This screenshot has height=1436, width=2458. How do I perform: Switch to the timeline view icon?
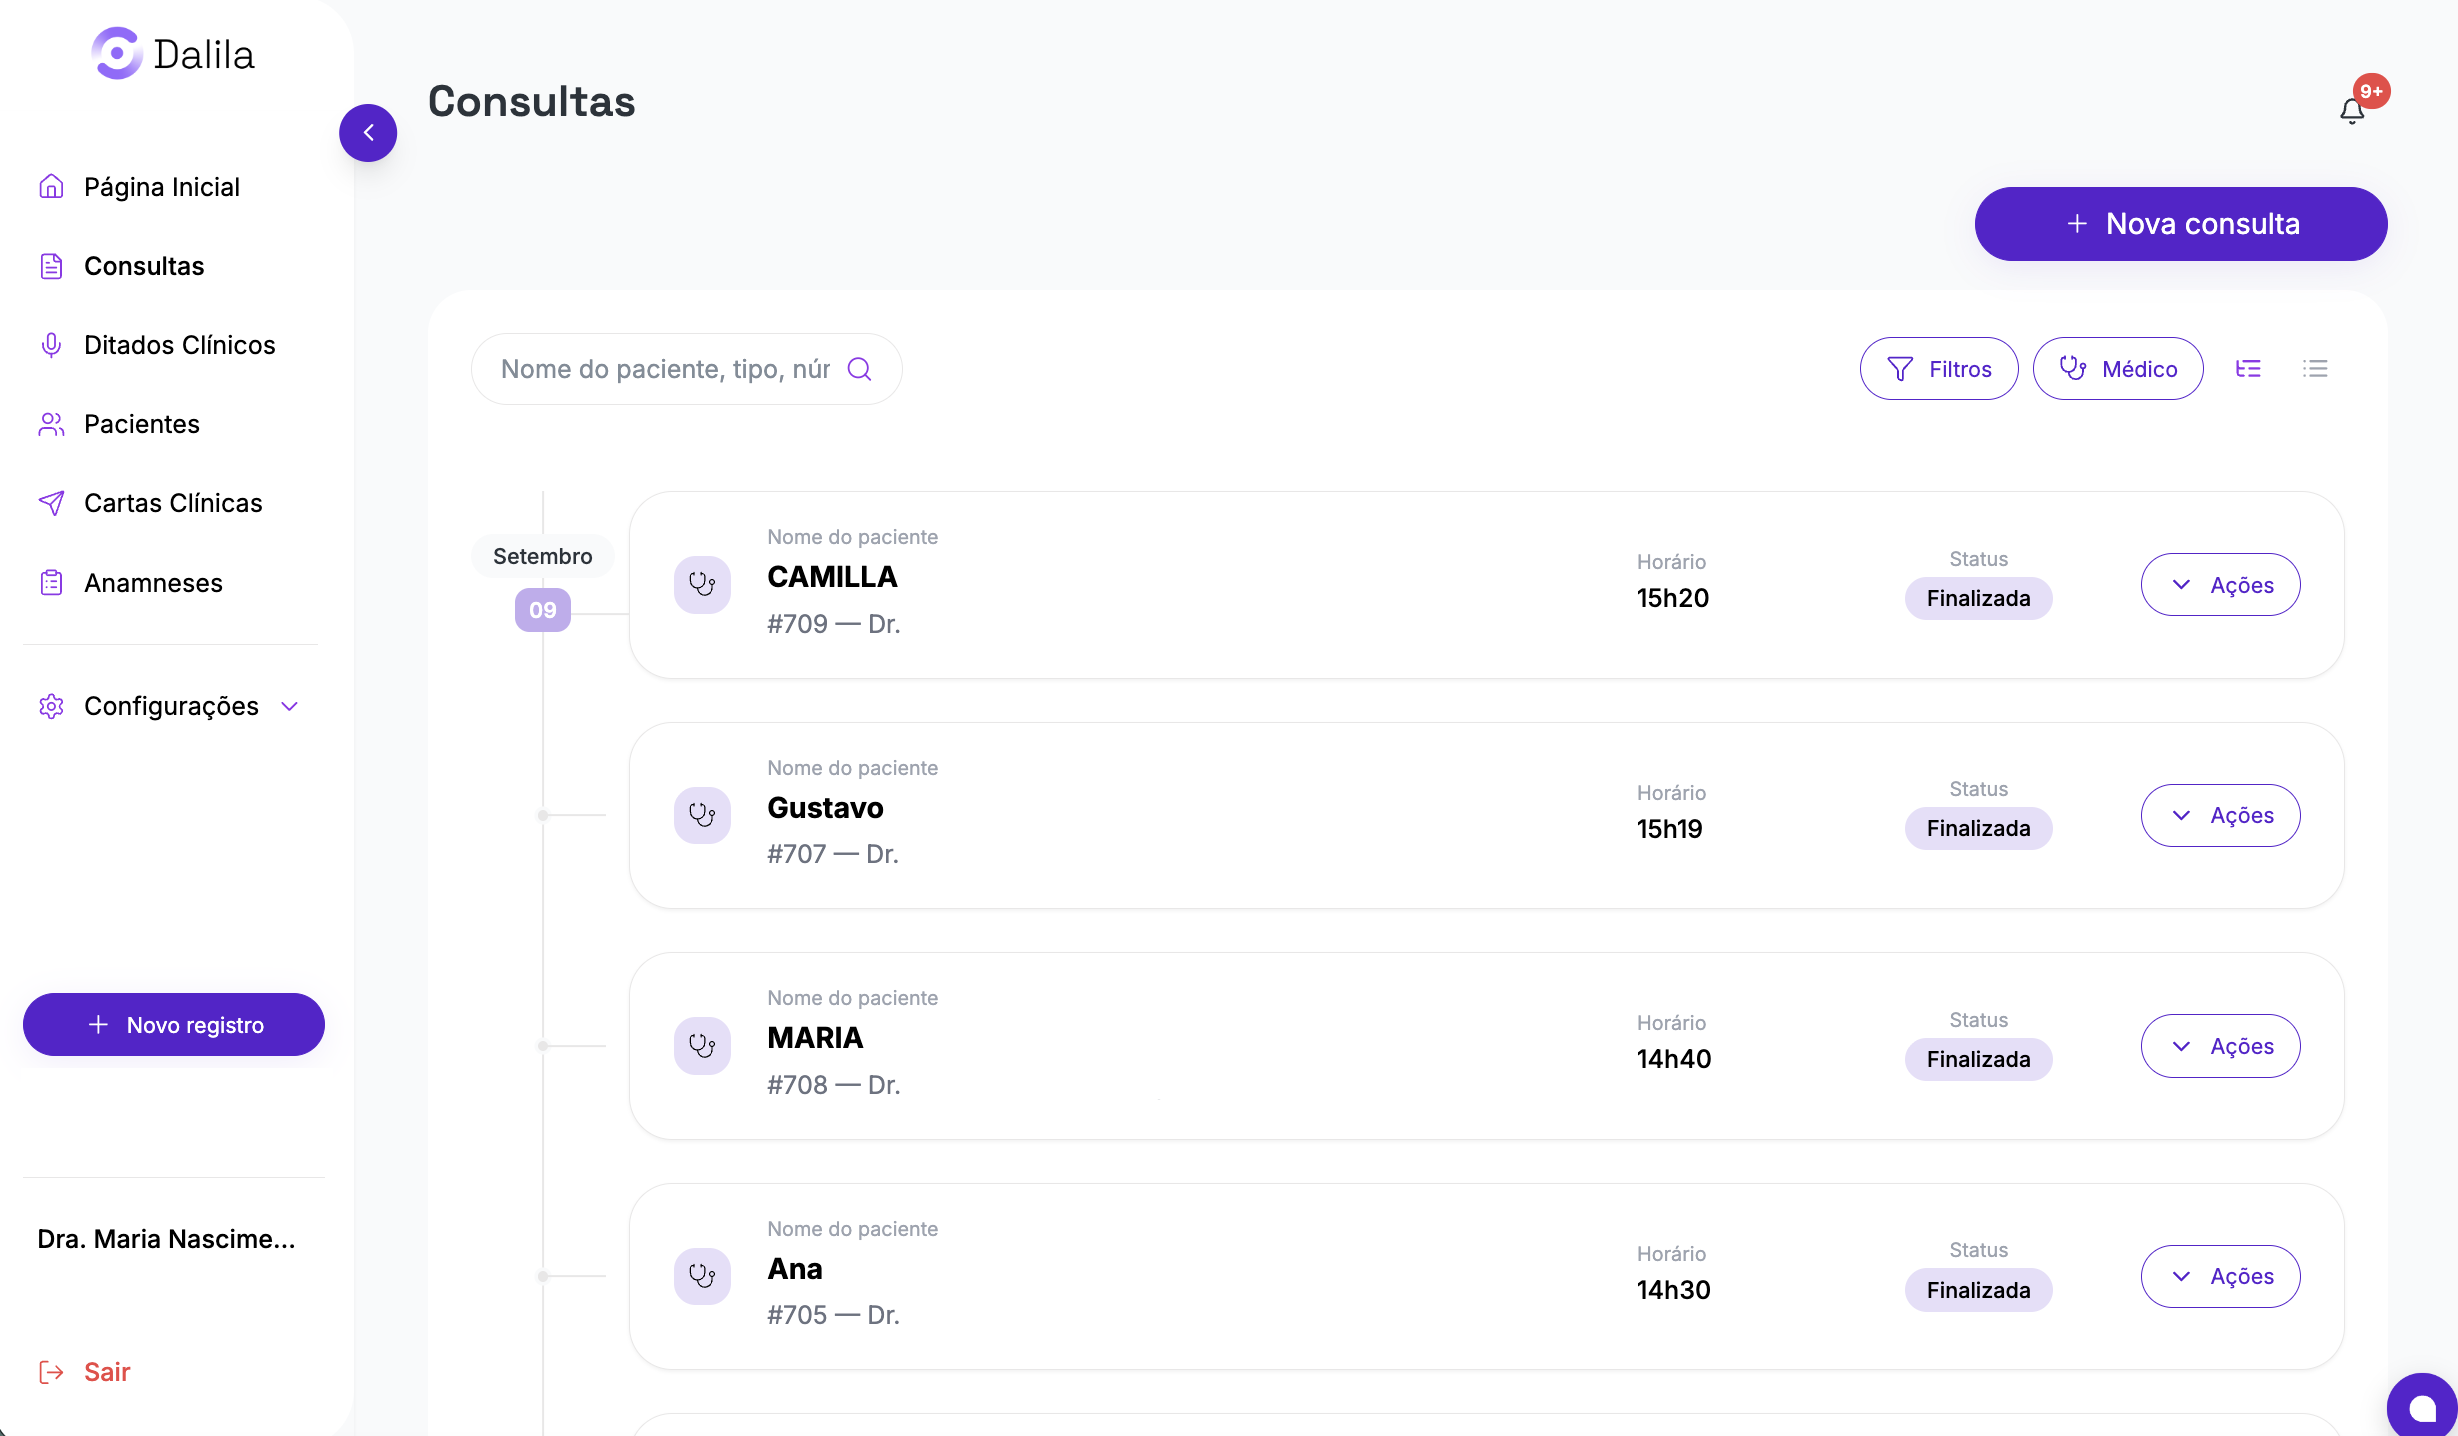[x=2248, y=369]
